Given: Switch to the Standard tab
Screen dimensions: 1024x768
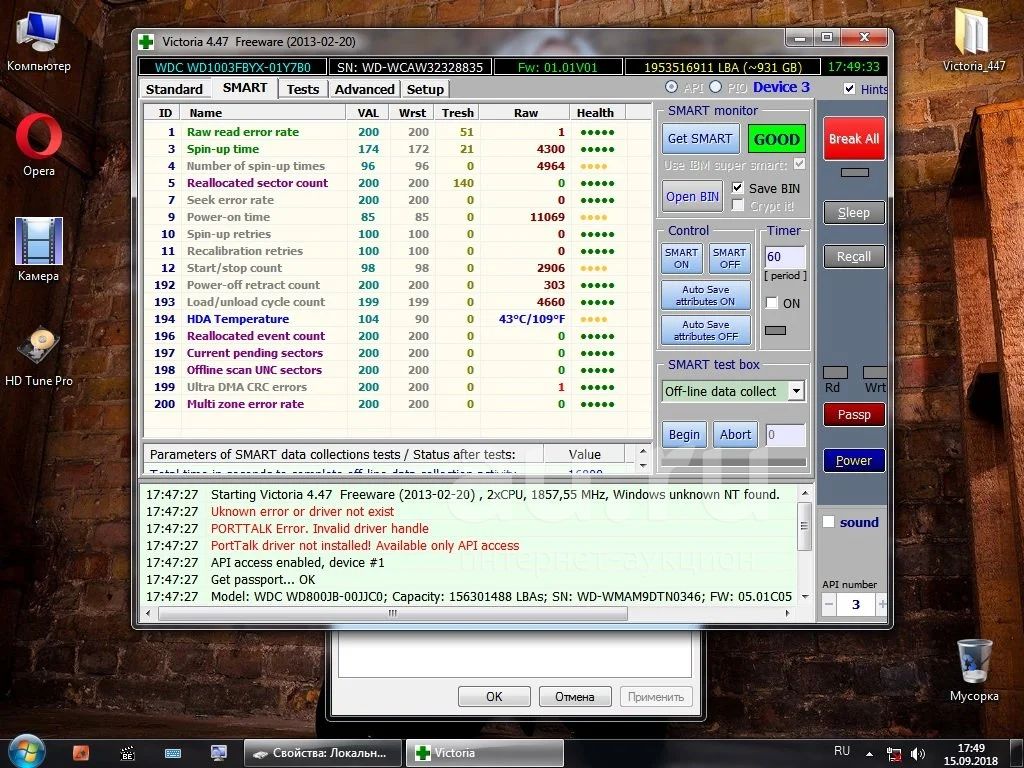Looking at the screenshot, I should [174, 89].
